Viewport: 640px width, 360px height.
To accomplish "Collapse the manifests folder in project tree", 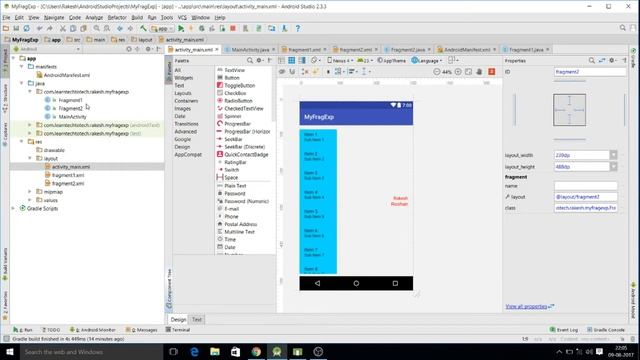I will (22, 67).
